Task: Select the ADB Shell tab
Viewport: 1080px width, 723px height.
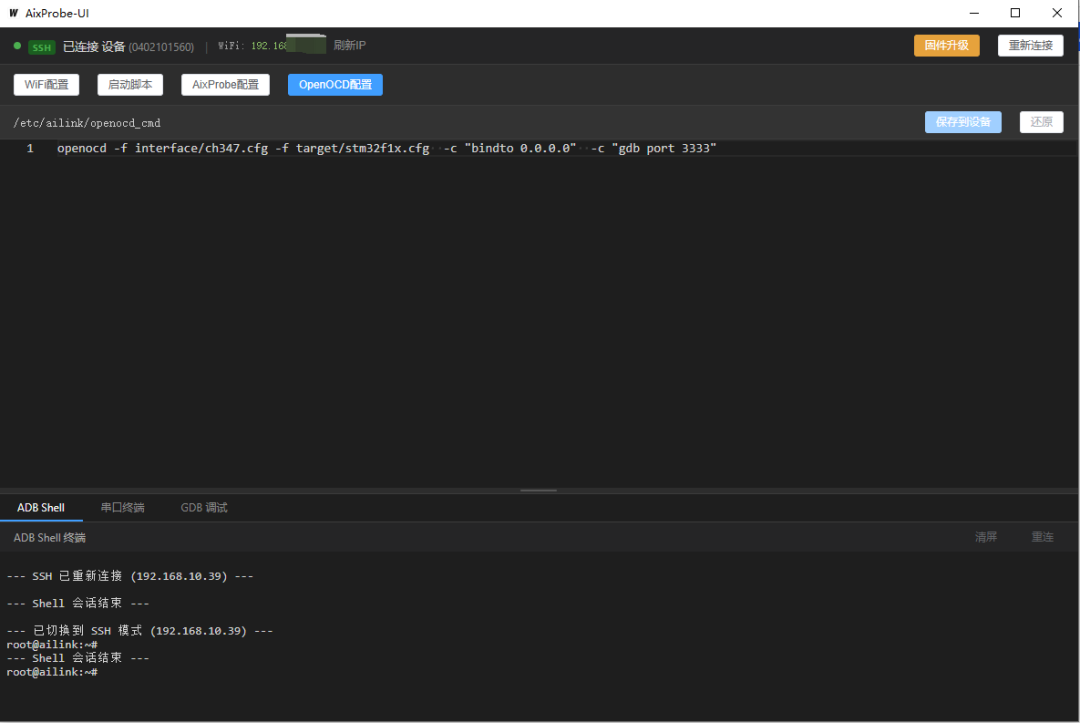Action: (41, 507)
